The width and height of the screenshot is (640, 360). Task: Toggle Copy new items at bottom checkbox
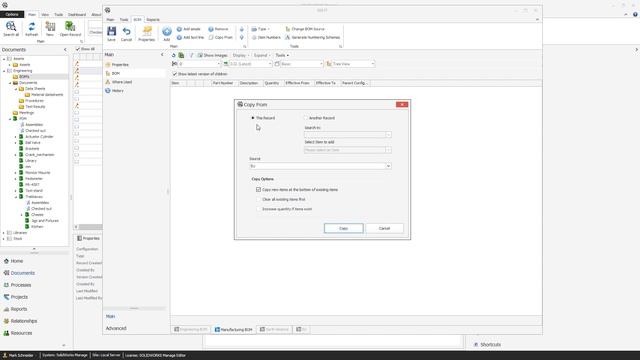[x=258, y=190]
